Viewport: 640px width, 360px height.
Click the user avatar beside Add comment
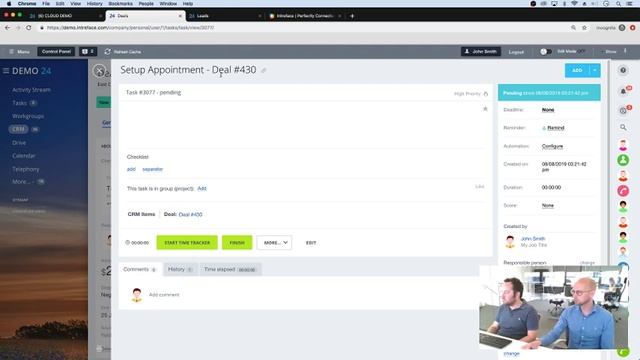click(x=137, y=295)
